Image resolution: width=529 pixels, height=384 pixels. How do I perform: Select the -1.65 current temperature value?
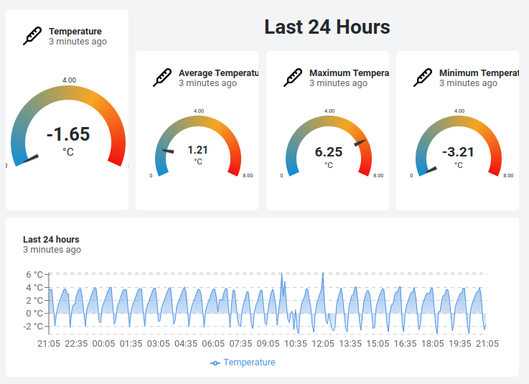[68, 134]
